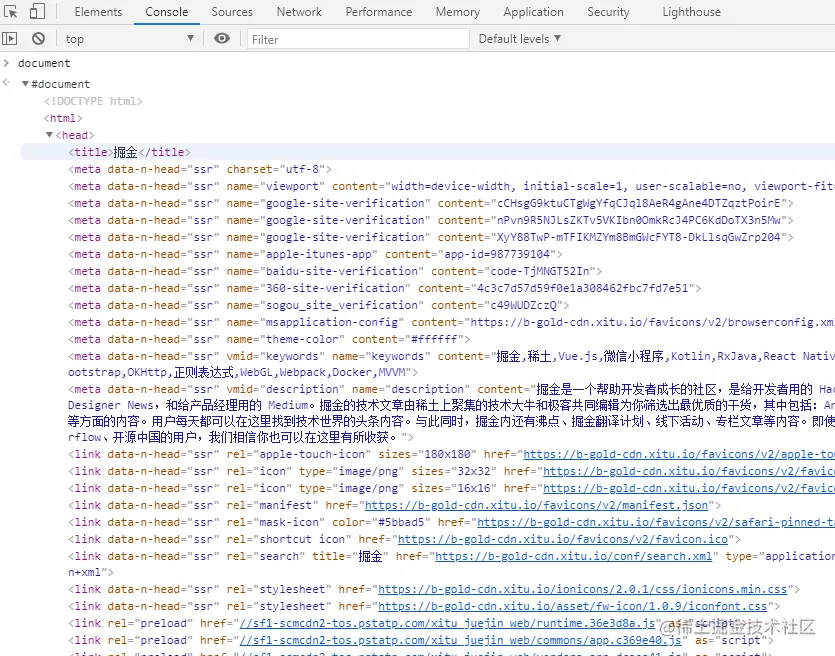Switch to the Elements tab
The width and height of the screenshot is (835, 656).
click(98, 12)
